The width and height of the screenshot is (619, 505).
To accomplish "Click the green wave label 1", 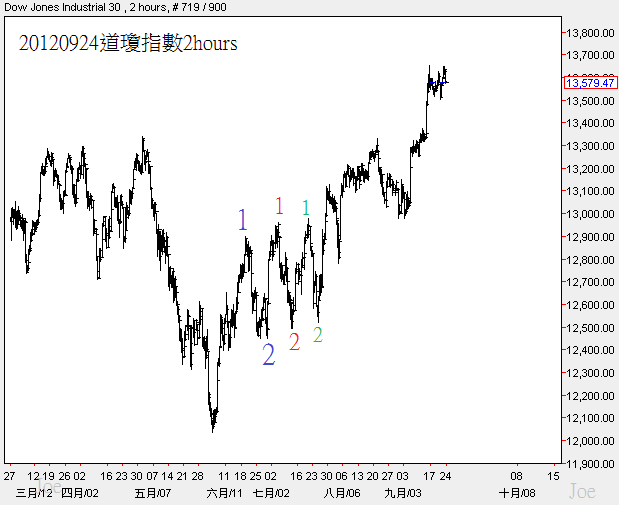I will coord(306,208).
